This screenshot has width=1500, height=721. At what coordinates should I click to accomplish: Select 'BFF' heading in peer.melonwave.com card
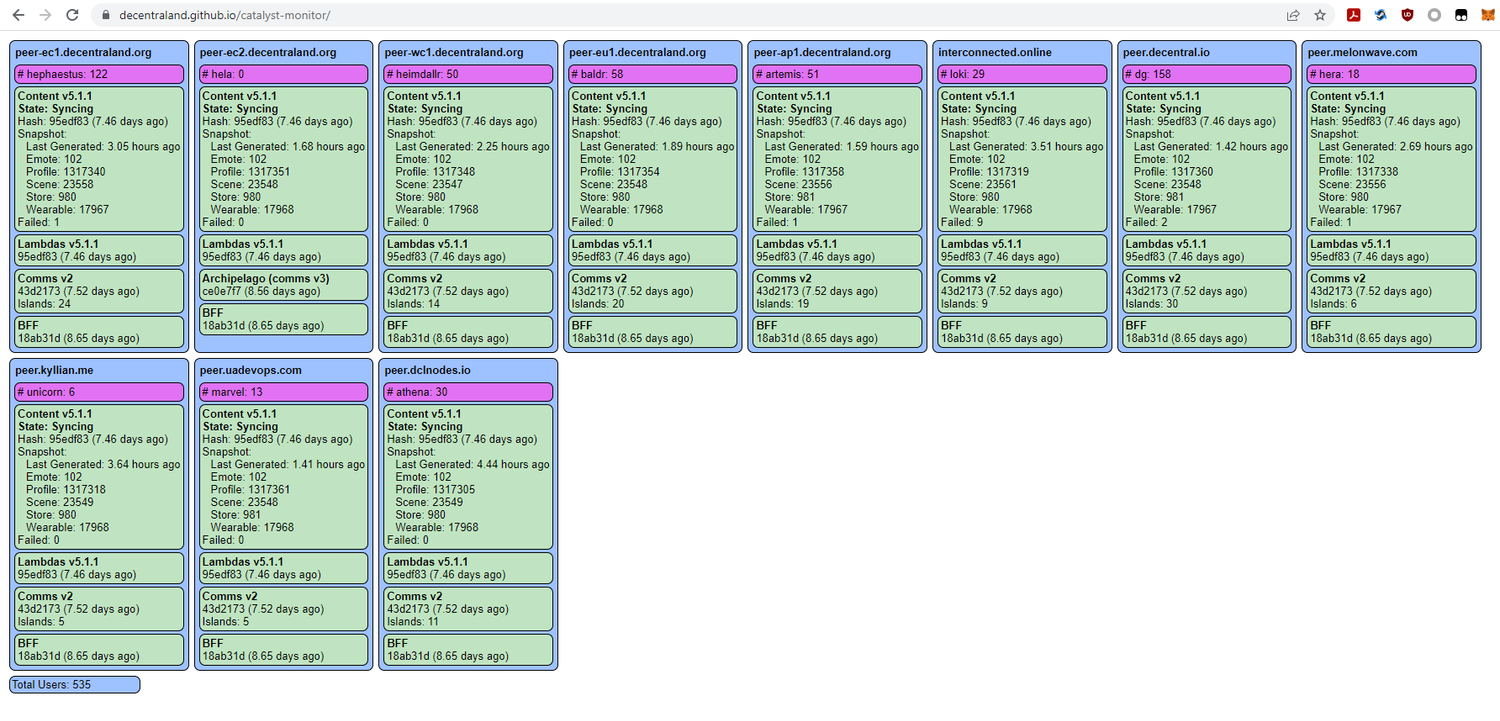1320,326
